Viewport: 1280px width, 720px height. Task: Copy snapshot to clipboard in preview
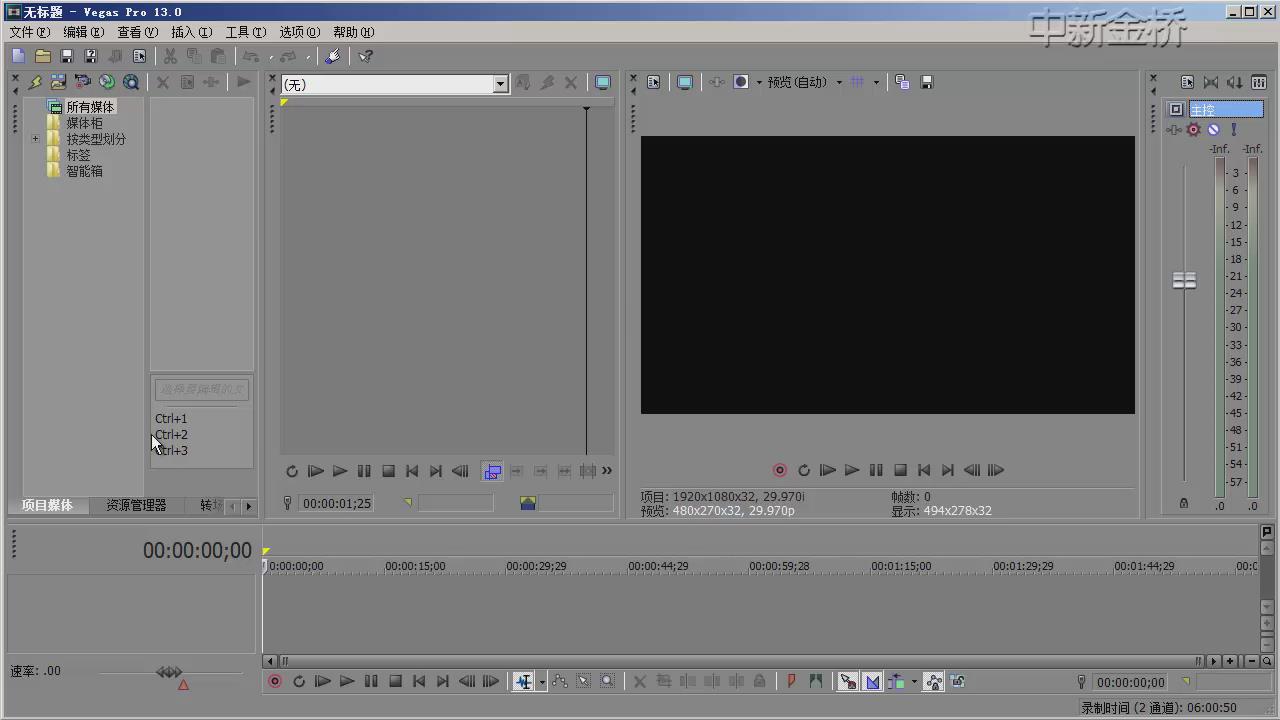[x=902, y=82]
